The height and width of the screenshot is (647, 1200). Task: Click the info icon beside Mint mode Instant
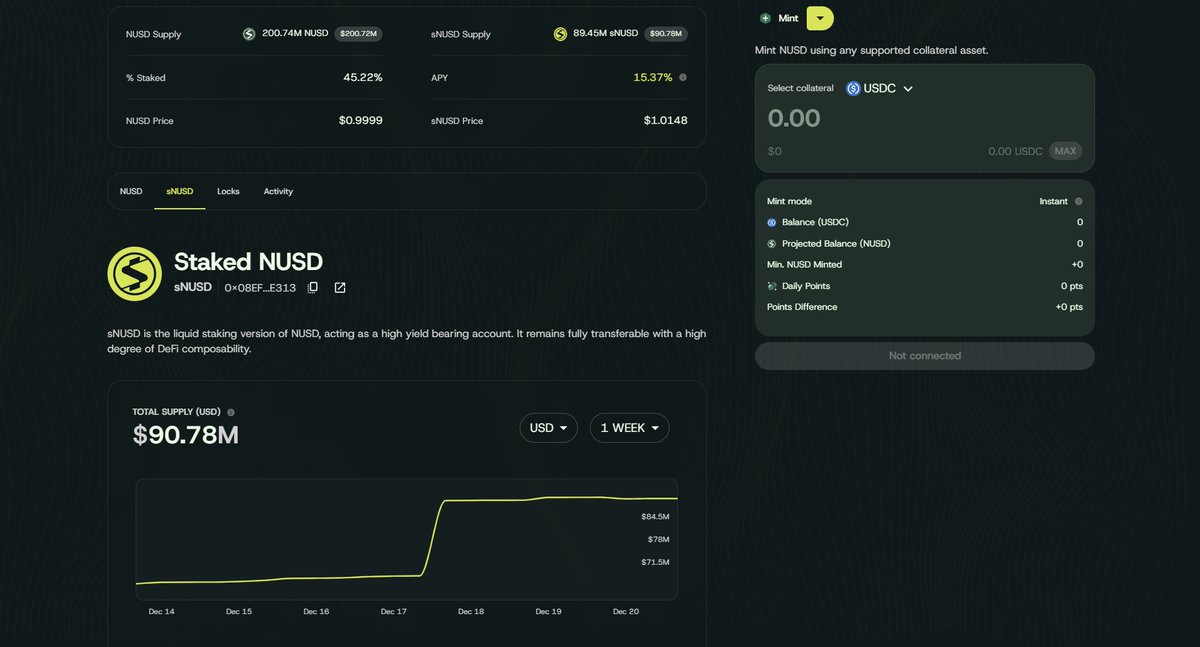[x=1078, y=200]
